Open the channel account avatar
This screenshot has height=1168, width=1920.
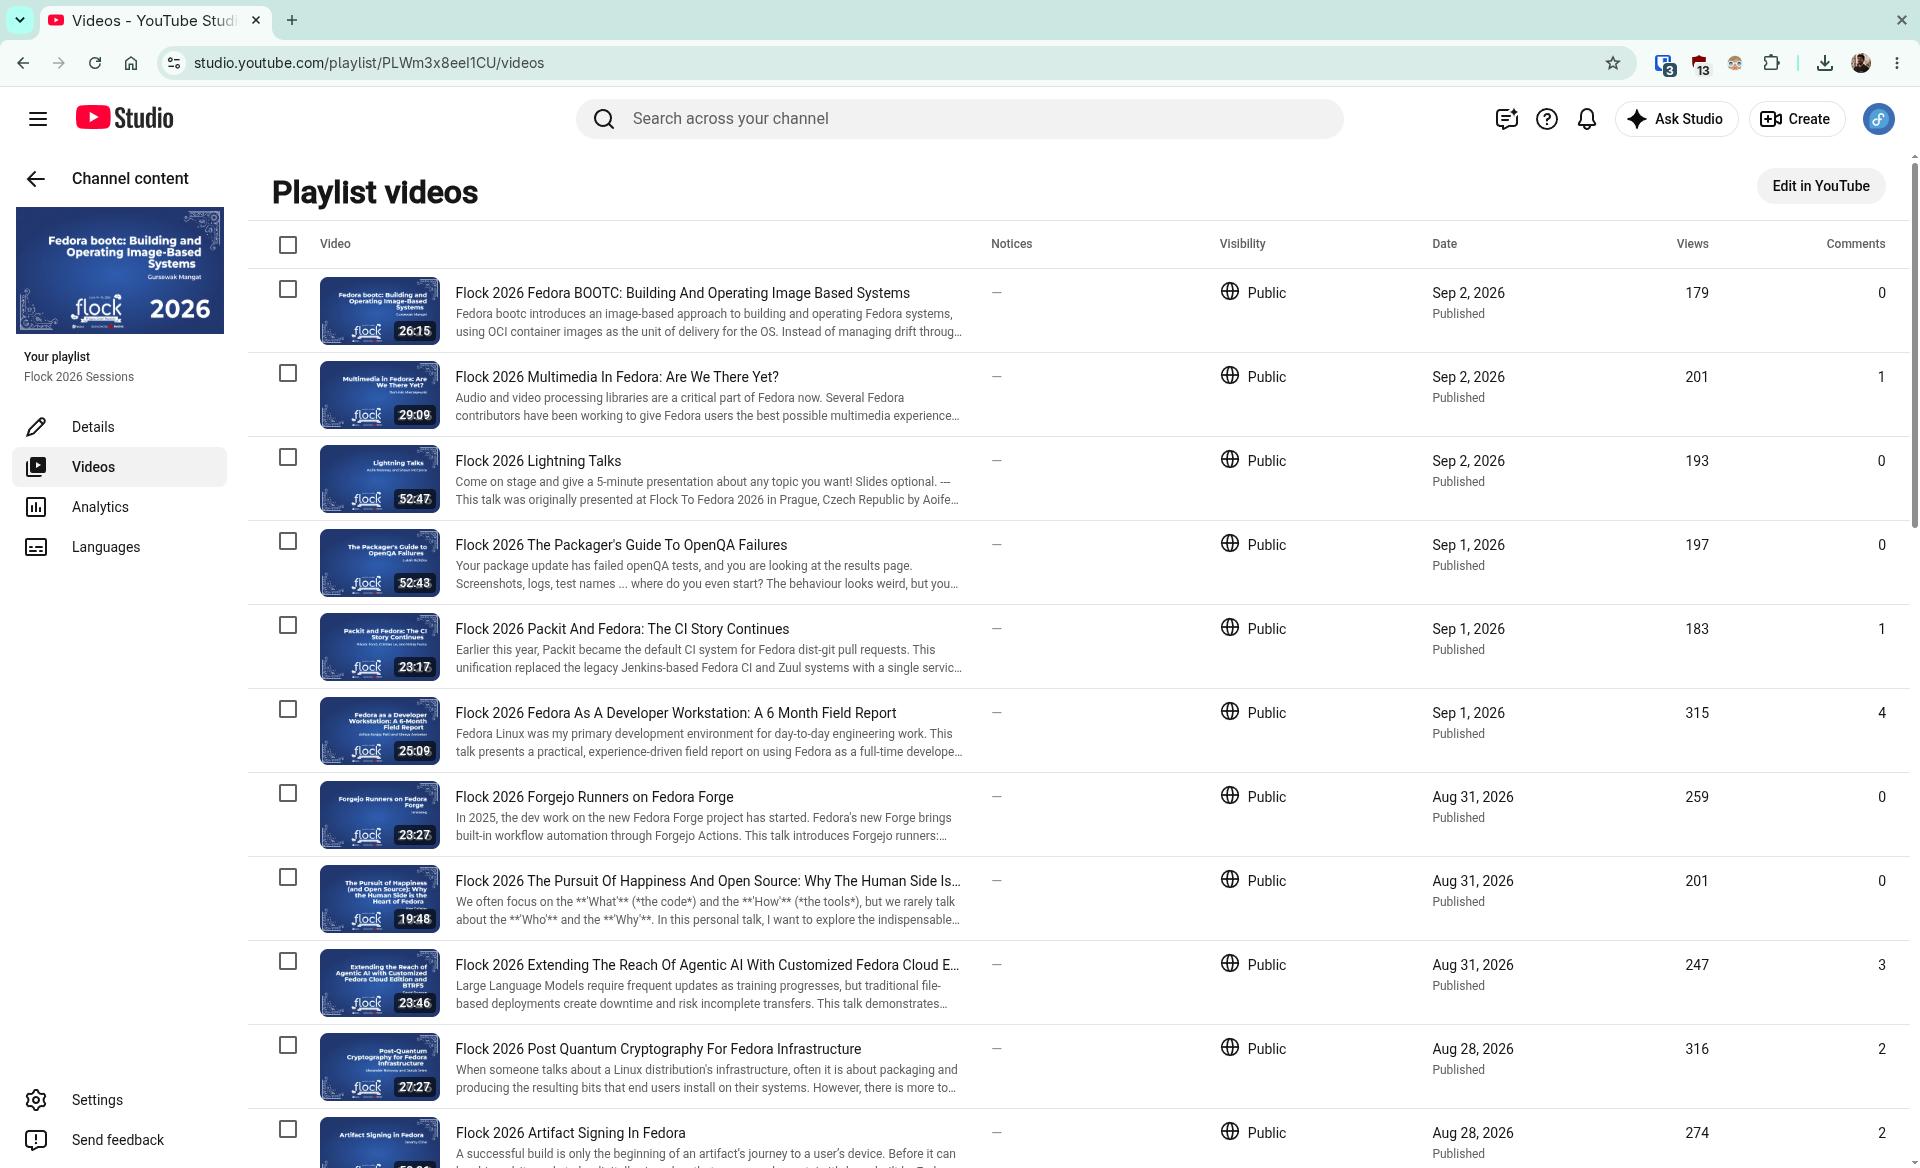coord(1879,119)
